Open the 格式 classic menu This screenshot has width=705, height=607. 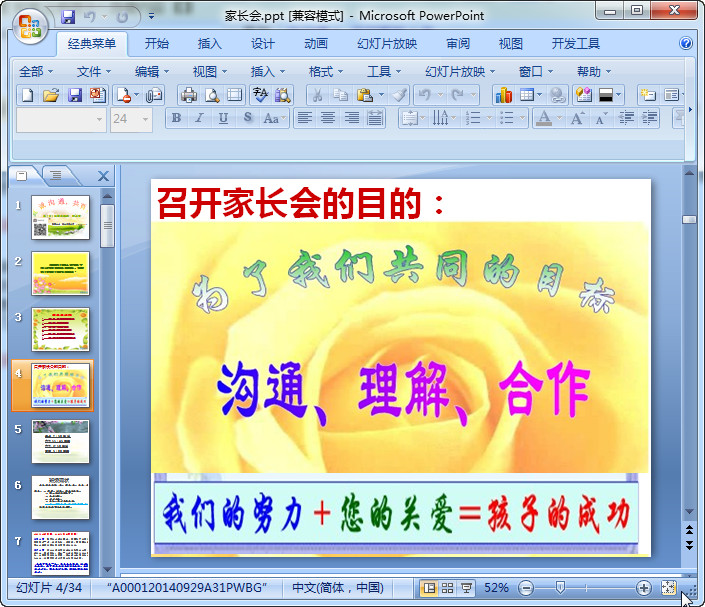[x=326, y=71]
